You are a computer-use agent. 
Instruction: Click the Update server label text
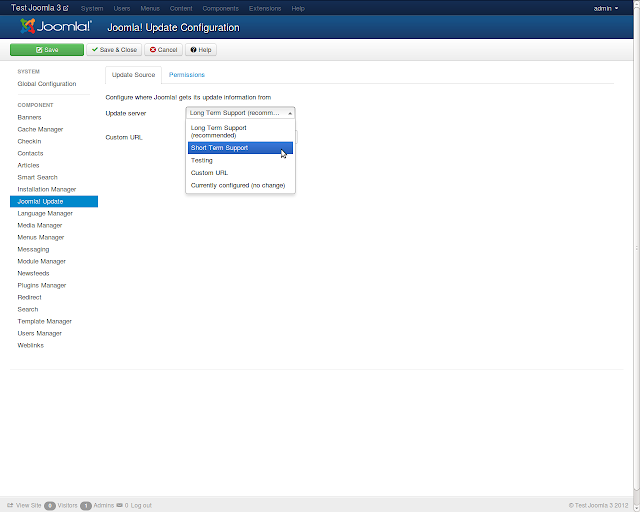[x=126, y=114]
